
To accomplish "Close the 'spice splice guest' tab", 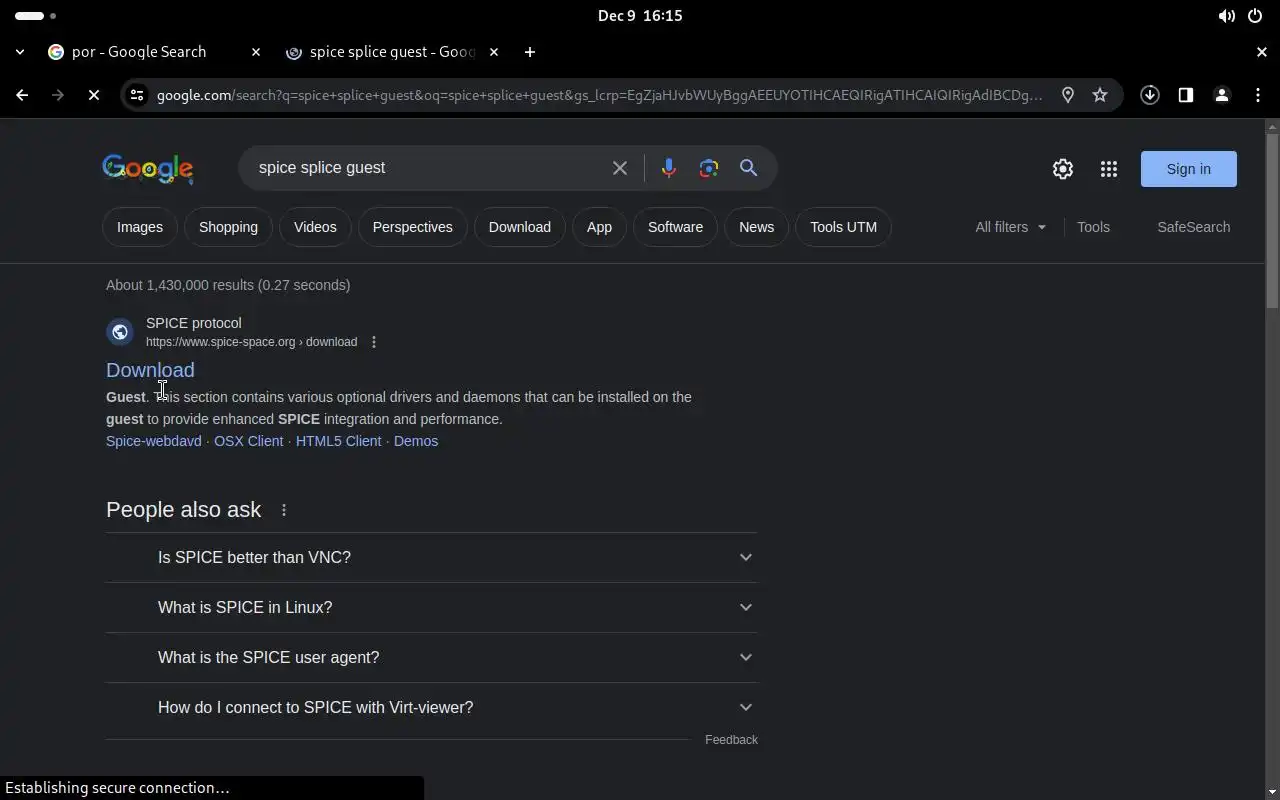I will pyautogui.click(x=494, y=52).
